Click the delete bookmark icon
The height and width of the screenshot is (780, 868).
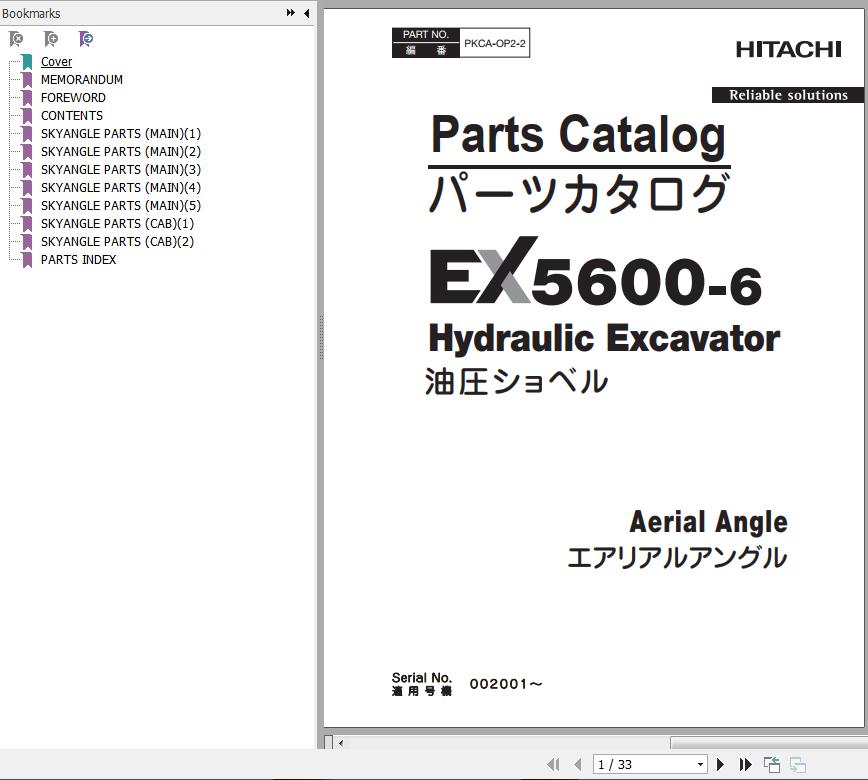[x=16, y=39]
